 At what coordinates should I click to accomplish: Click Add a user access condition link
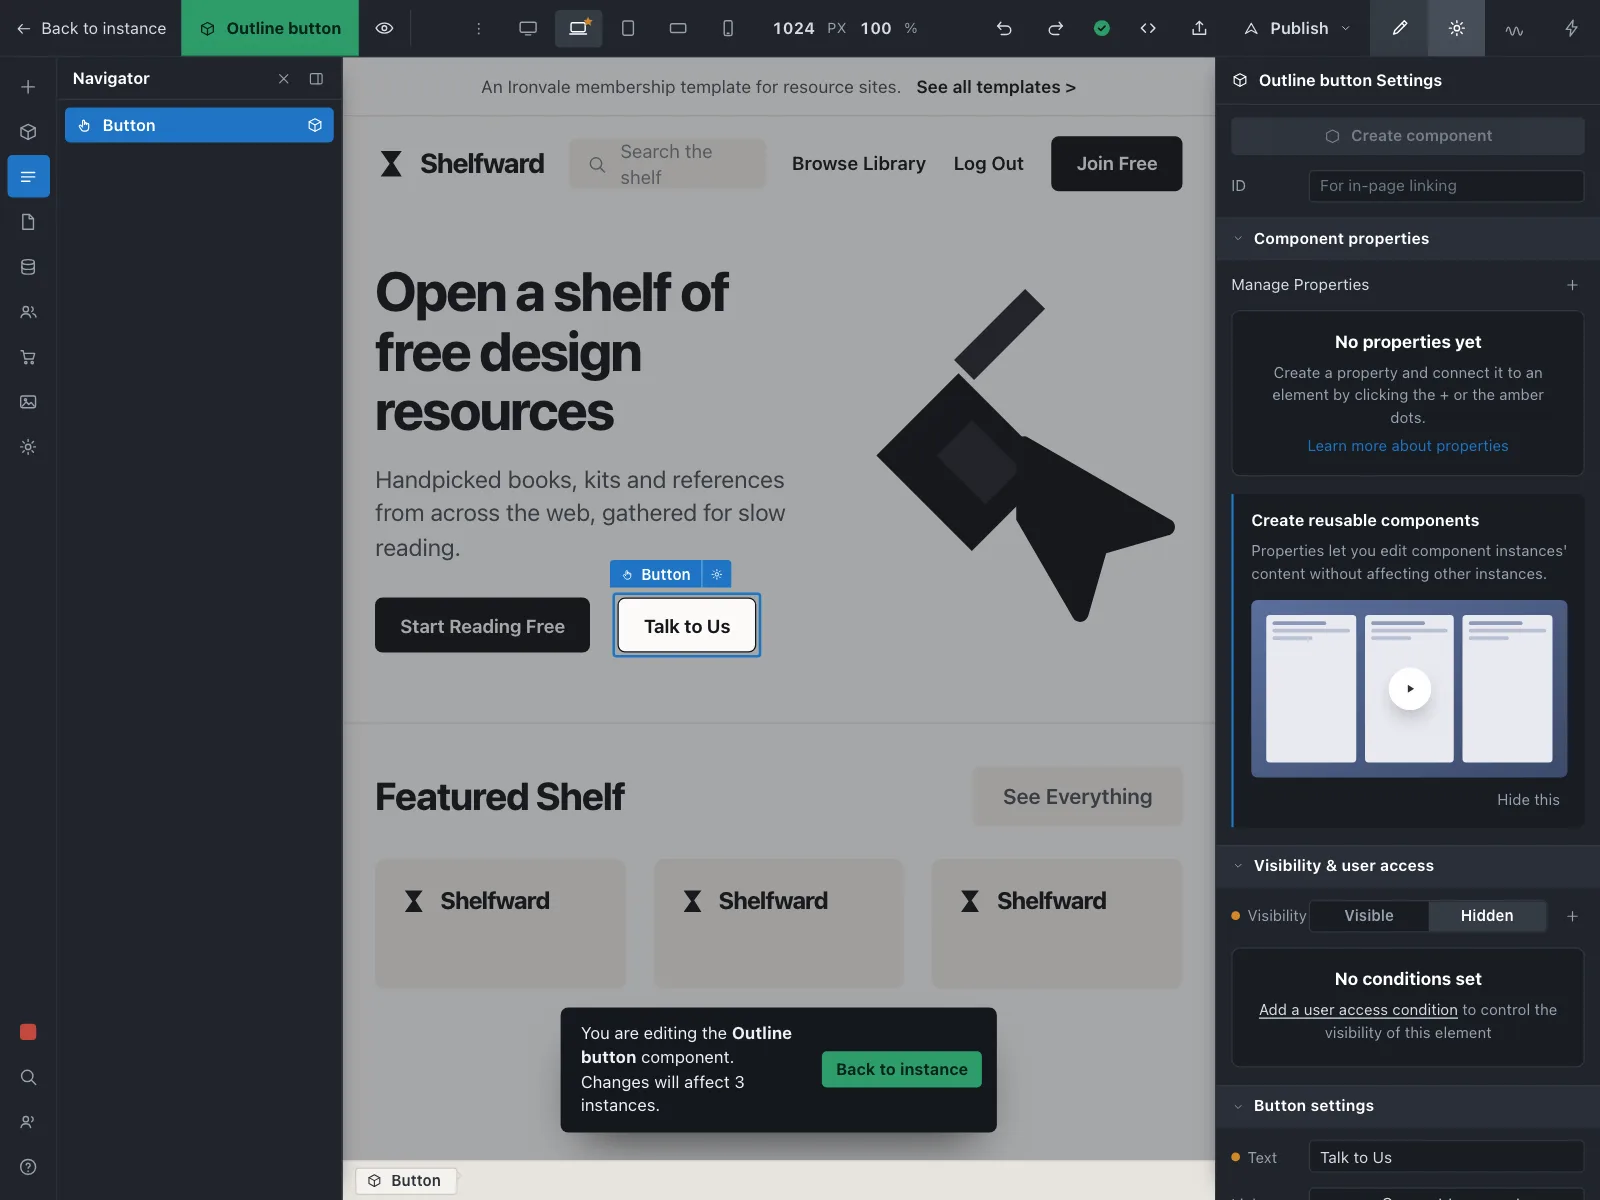click(1358, 1010)
